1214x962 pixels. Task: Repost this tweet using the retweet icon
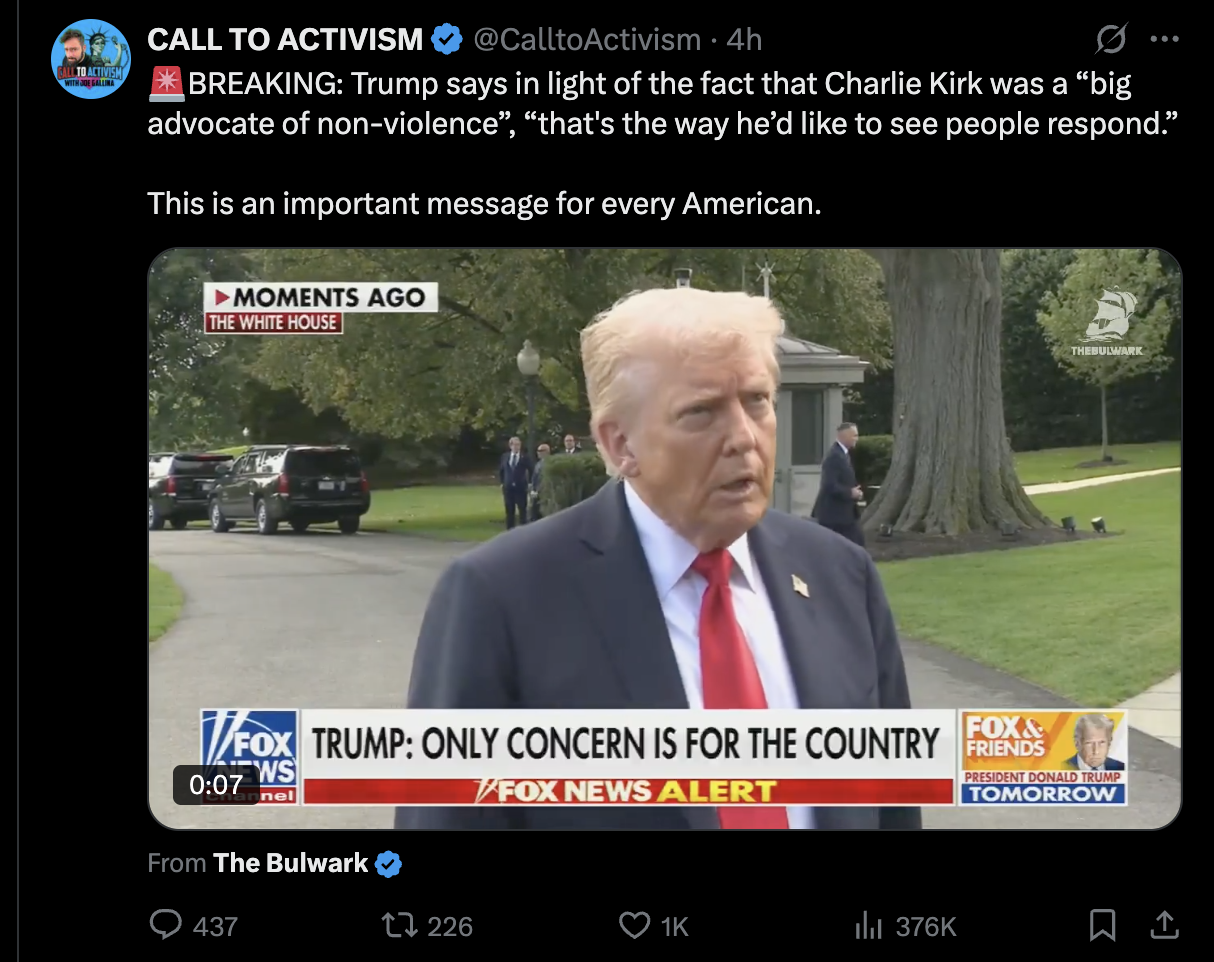[x=399, y=926]
